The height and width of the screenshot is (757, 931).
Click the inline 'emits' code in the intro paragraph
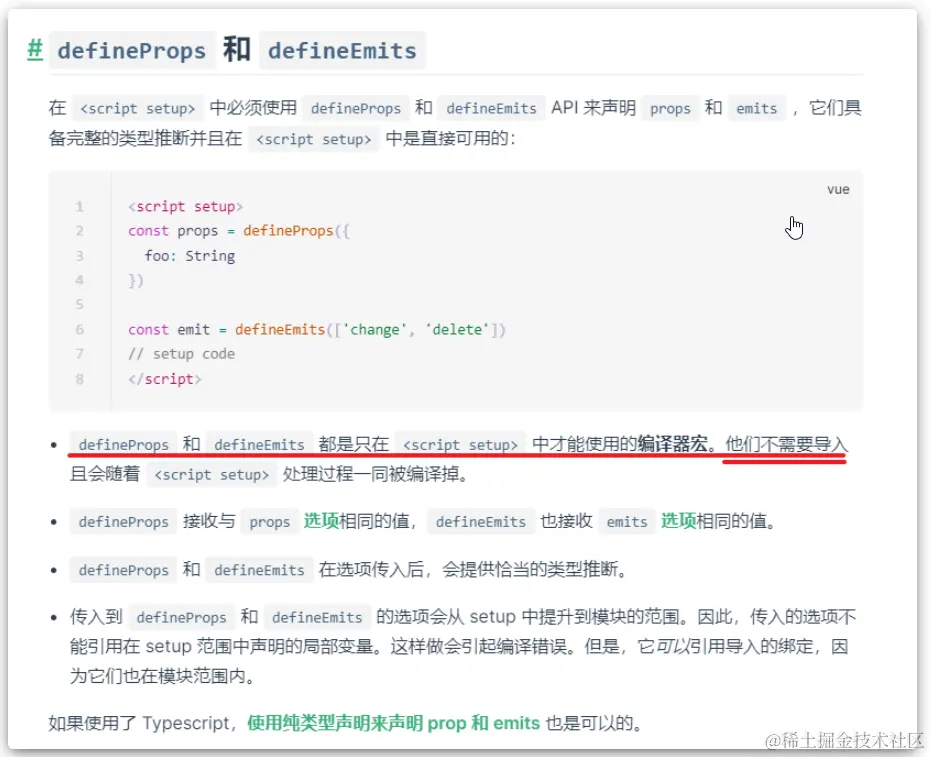[x=756, y=109]
